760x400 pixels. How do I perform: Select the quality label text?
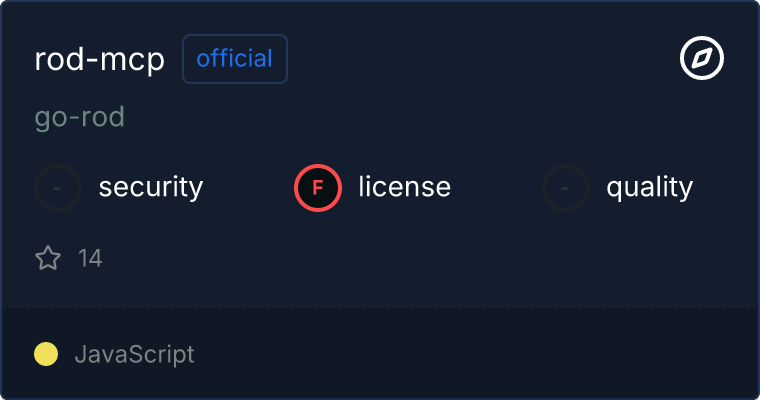click(x=649, y=187)
